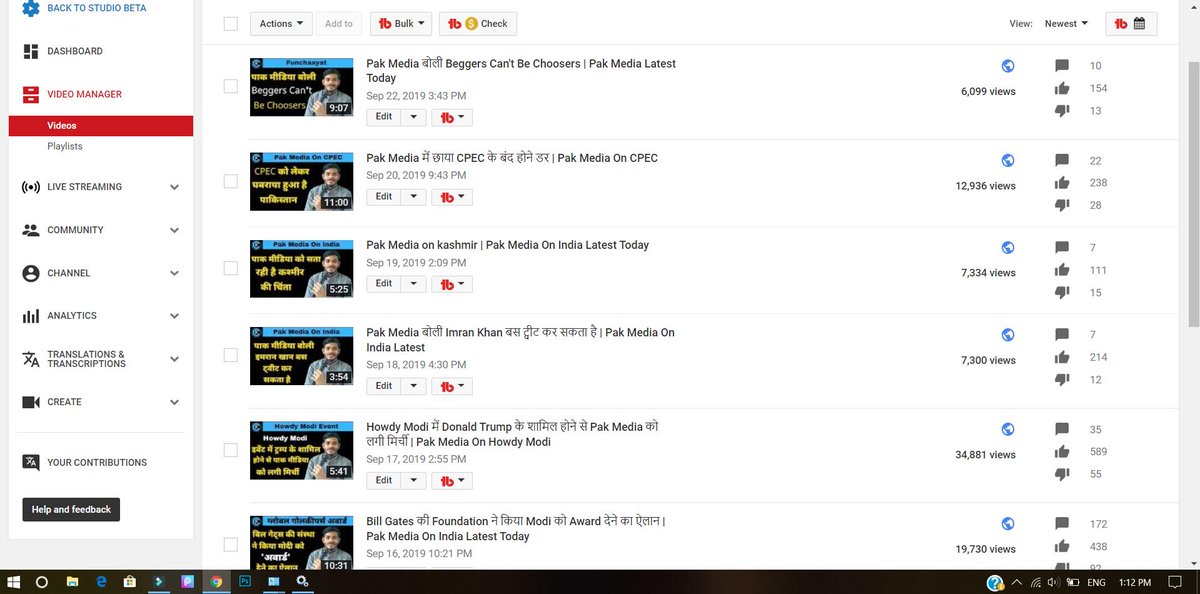
Task: Click public globe icon for CPEC video
Action: pyautogui.click(x=1008, y=160)
